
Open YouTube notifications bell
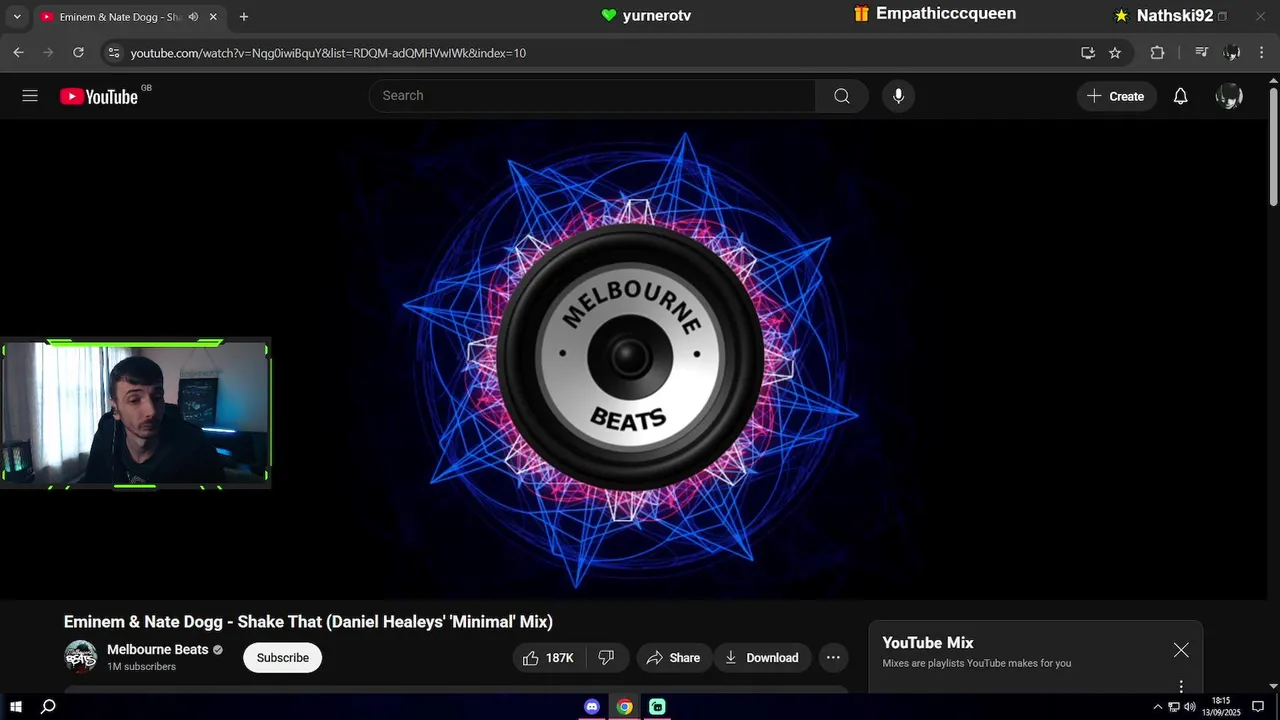pyautogui.click(x=1181, y=96)
